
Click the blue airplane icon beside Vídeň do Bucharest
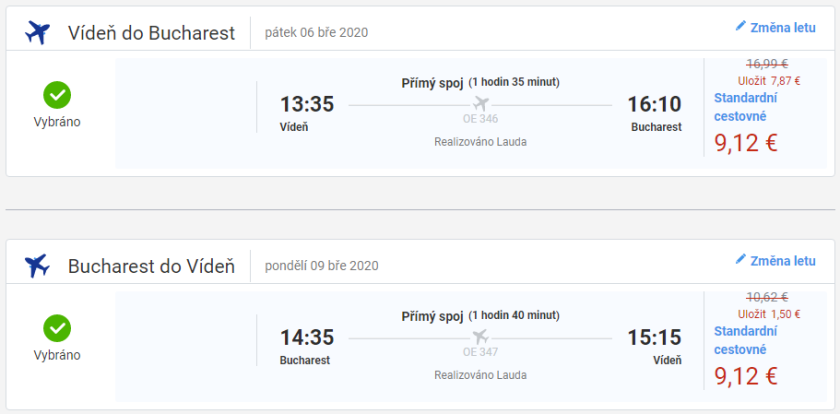pyautogui.click(x=37, y=33)
